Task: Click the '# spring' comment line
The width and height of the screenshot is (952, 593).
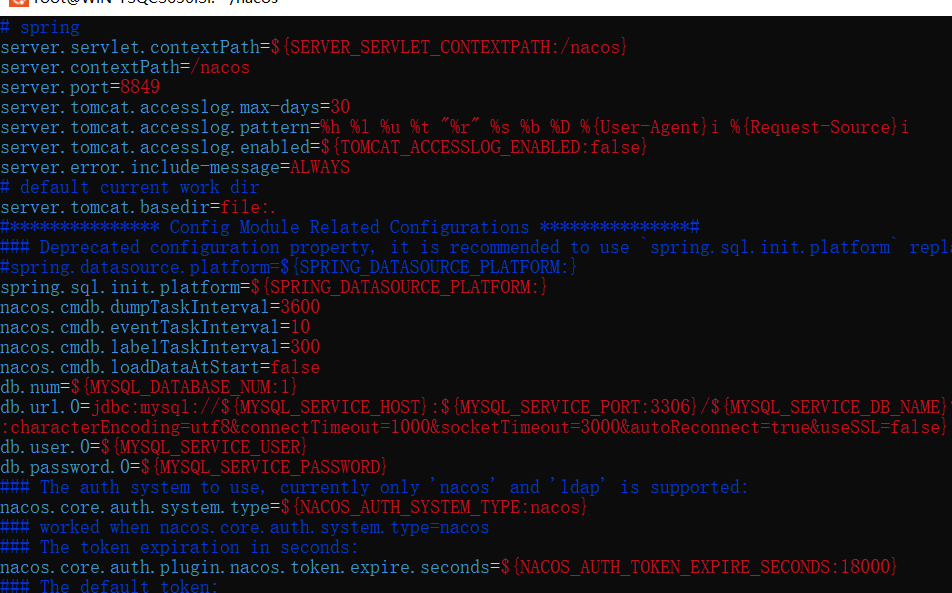Action: (x=40, y=27)
